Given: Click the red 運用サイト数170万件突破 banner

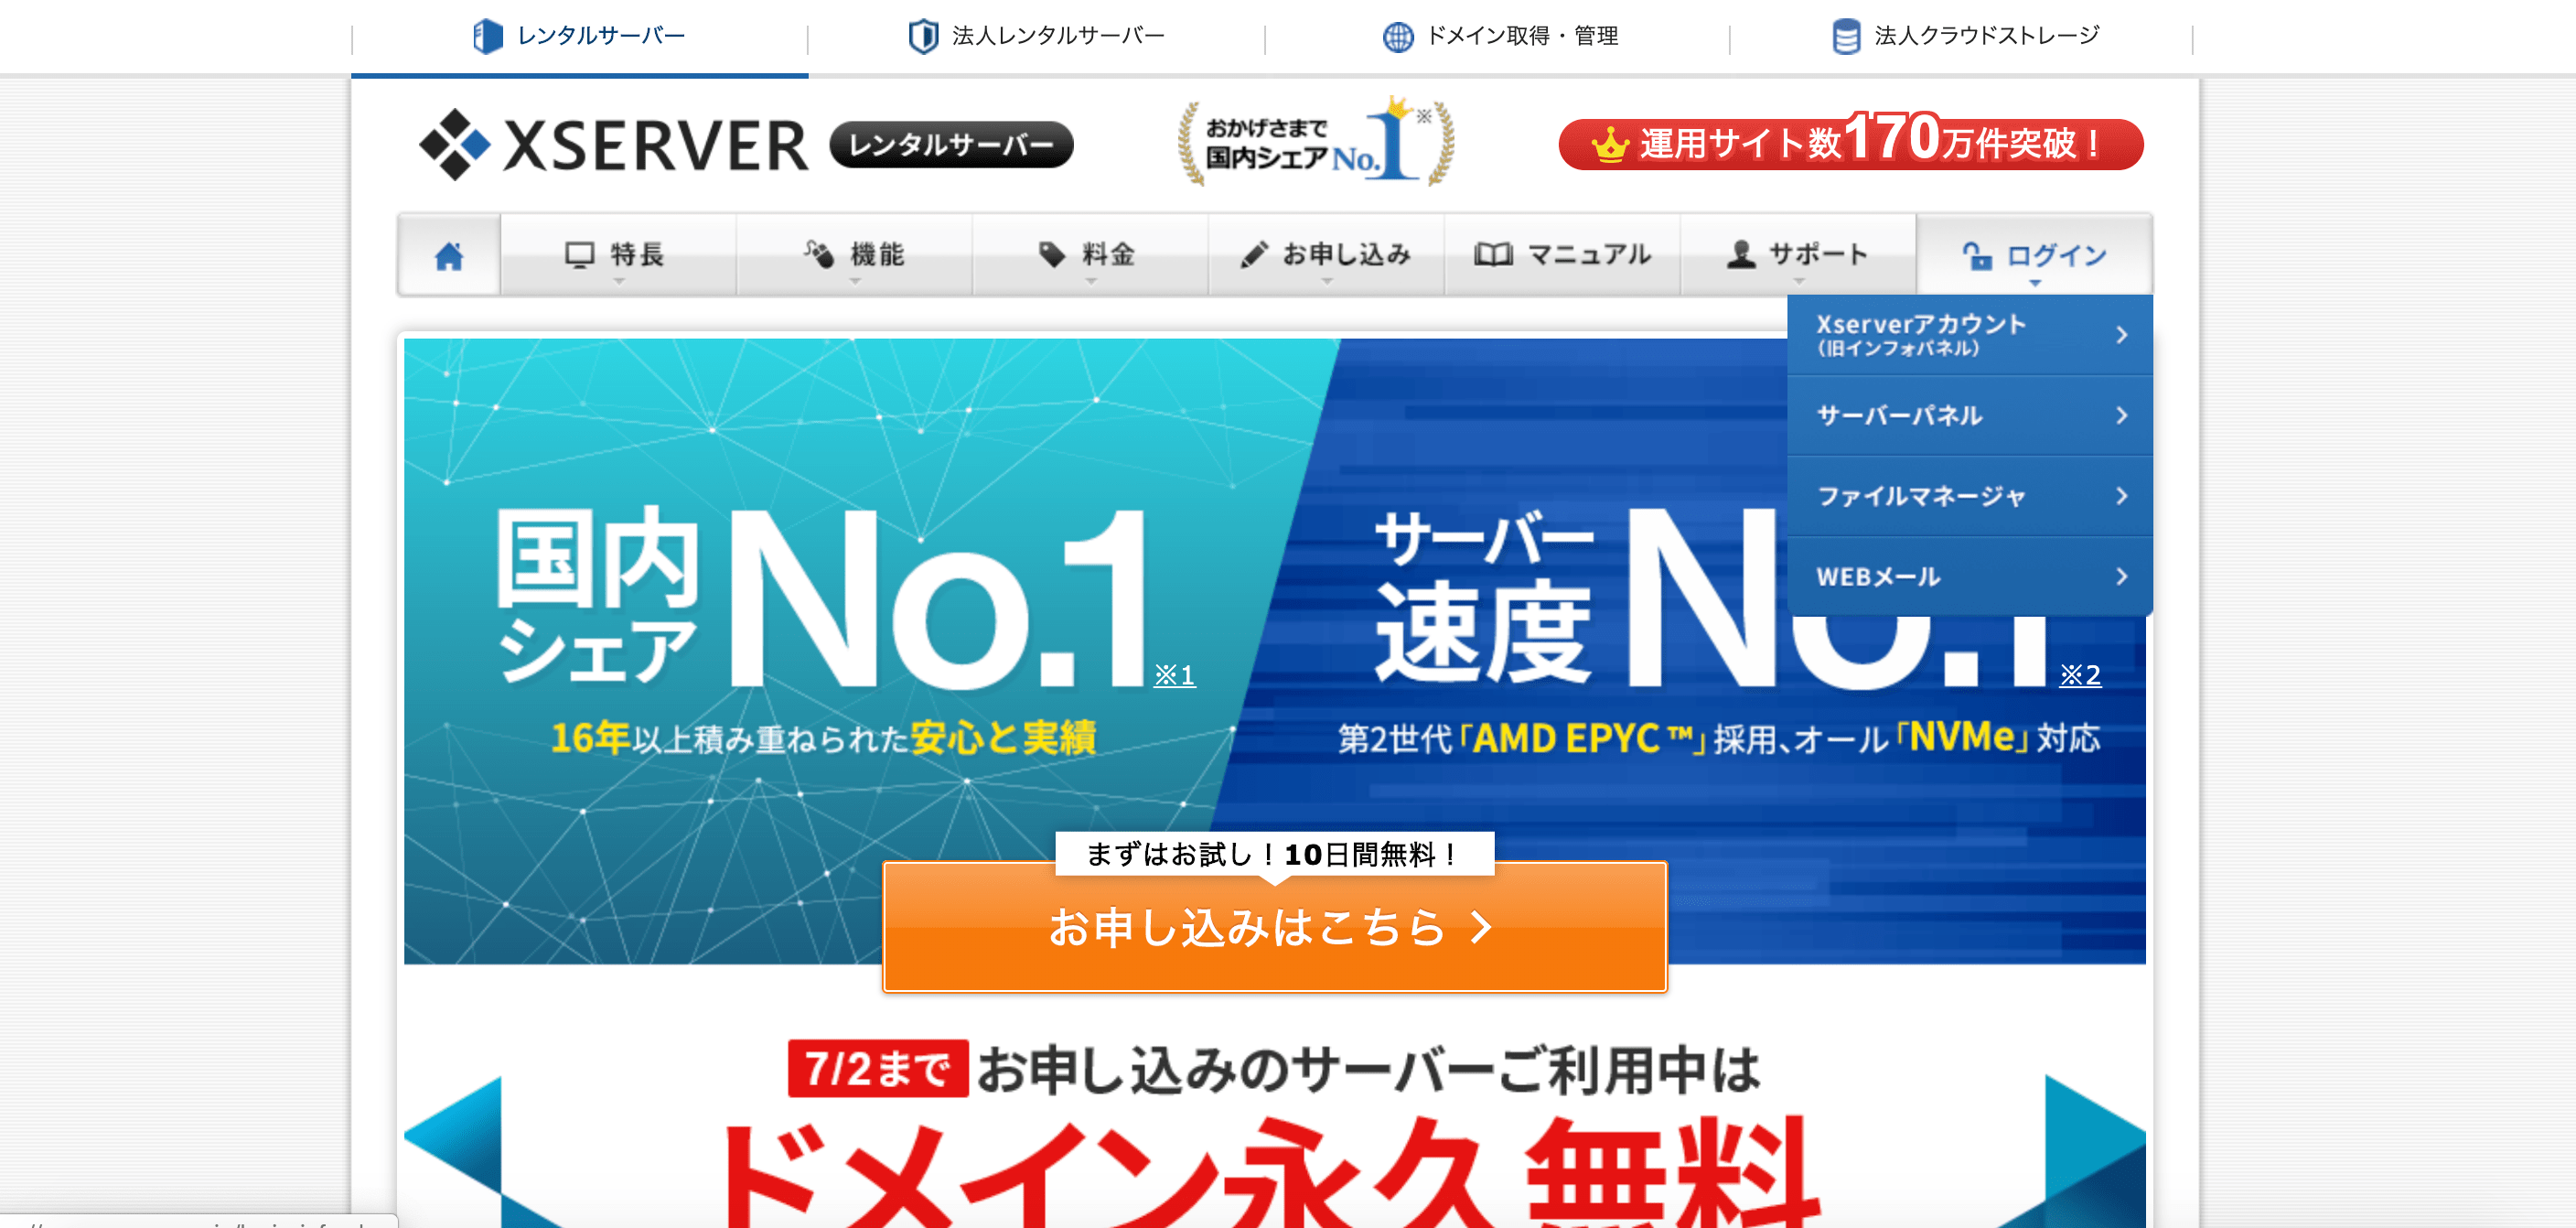Looking at the screenshot, I should [x=1851, y=142].
